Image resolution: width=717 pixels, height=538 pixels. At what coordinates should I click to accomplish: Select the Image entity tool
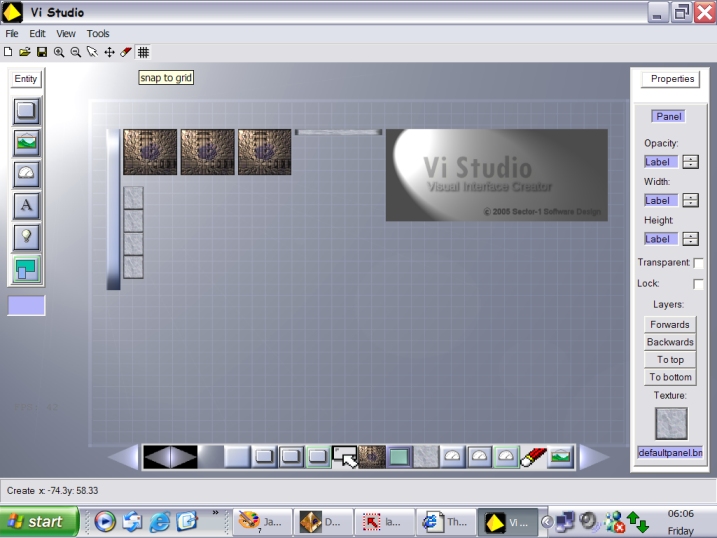pyautogui.click(x=26, y=142)
